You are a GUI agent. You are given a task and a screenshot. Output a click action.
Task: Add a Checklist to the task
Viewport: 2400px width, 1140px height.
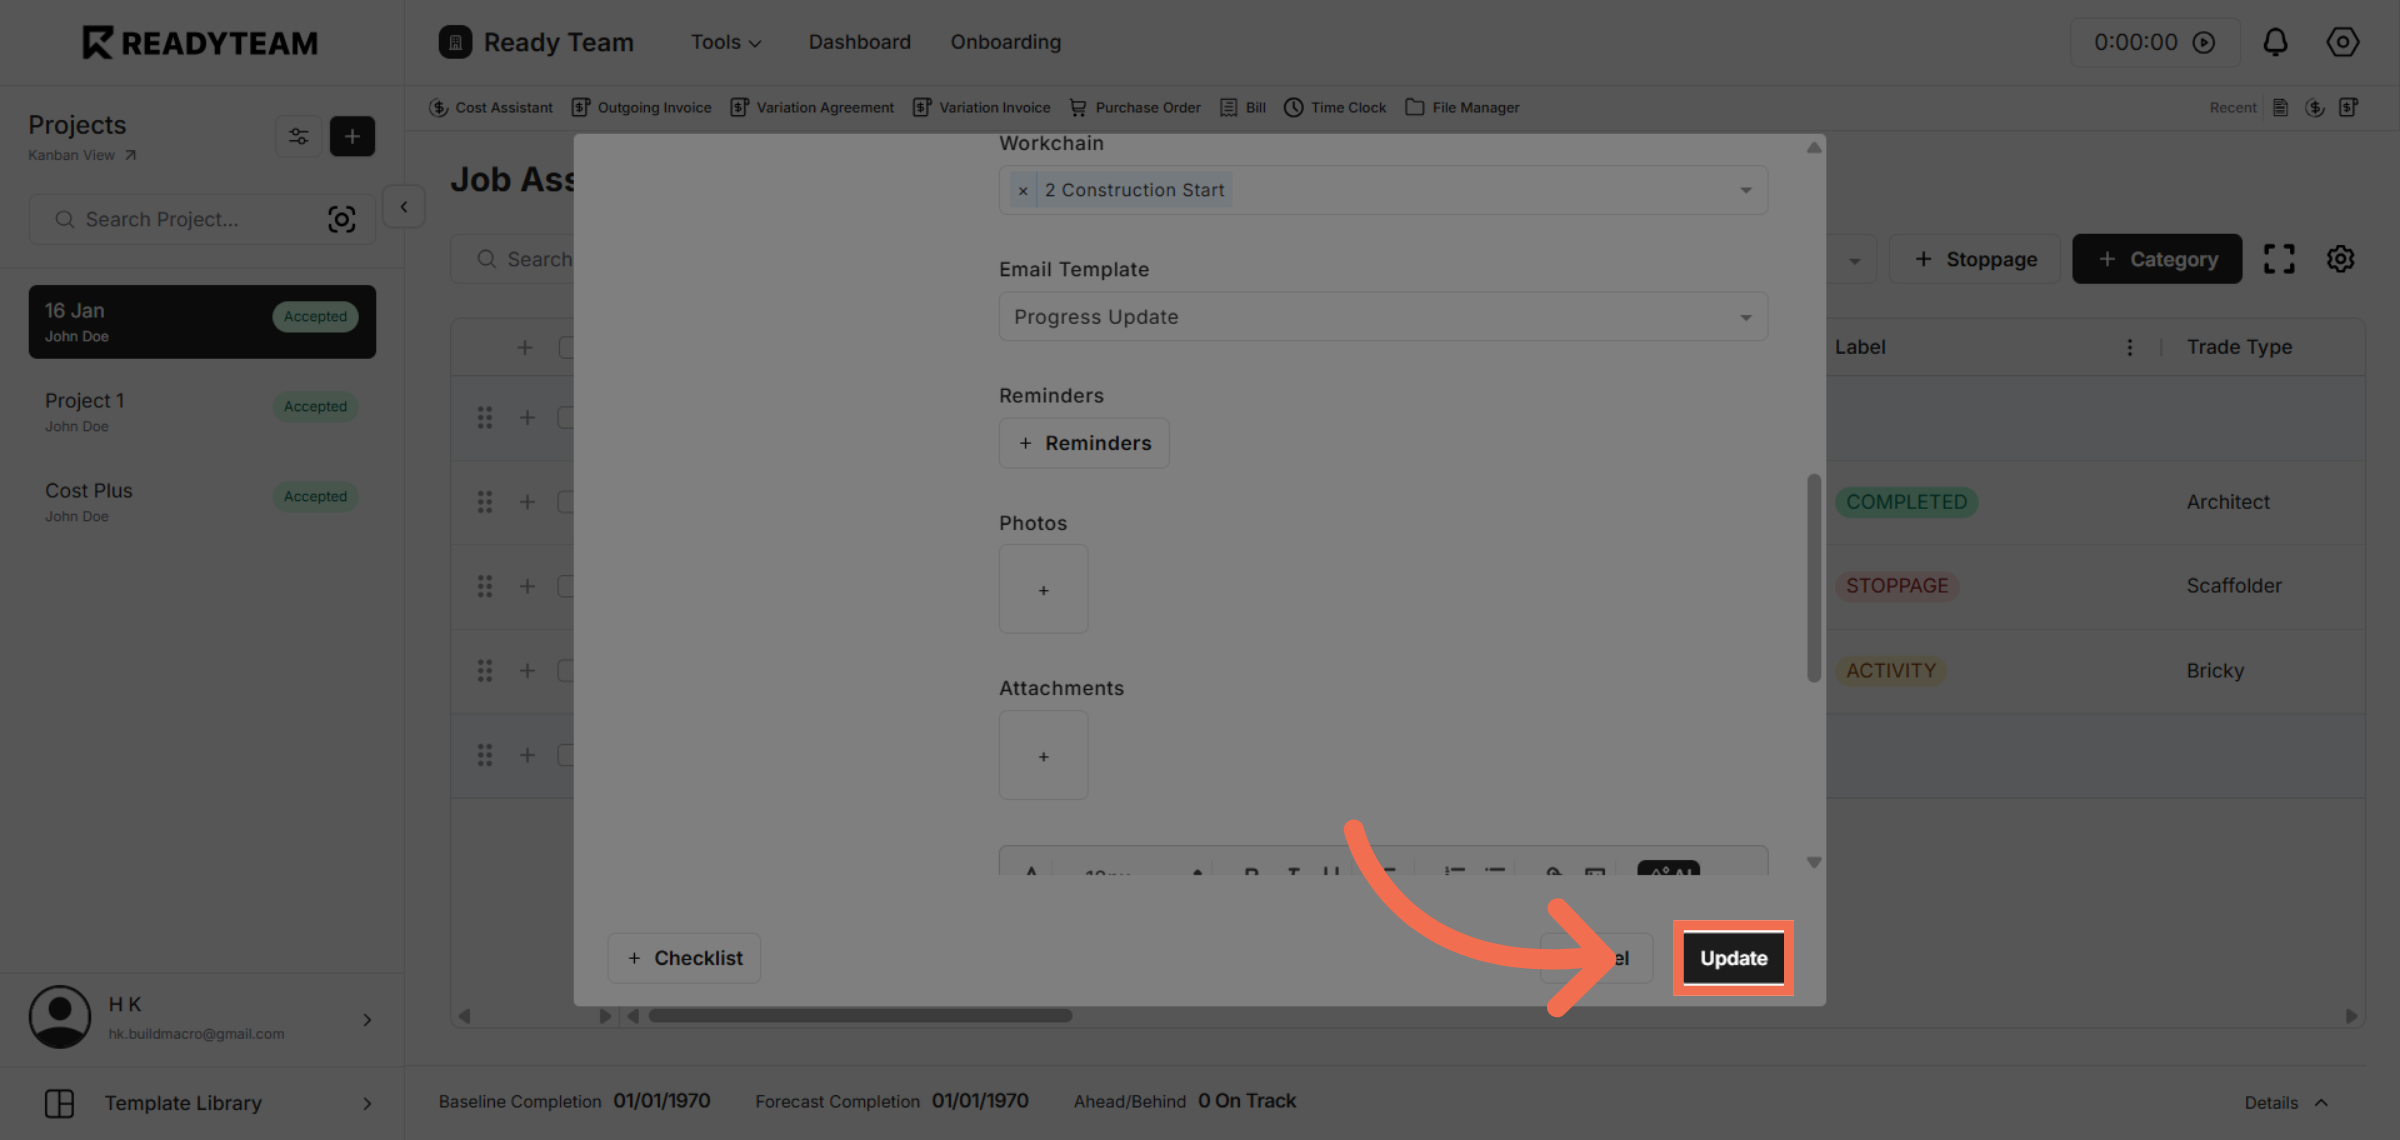point(684,958)
